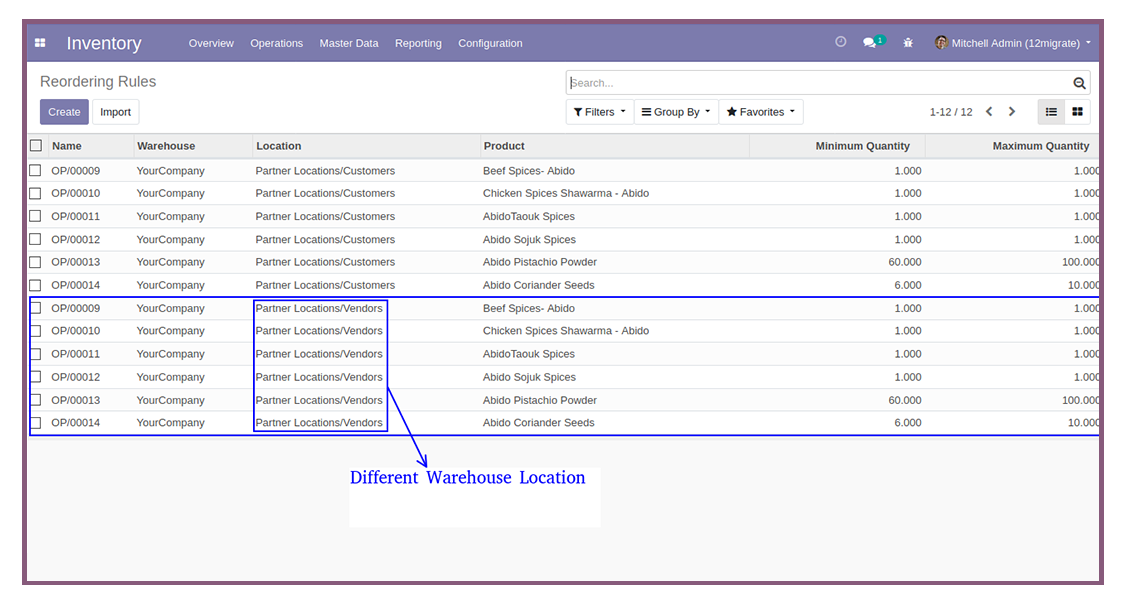This screenshot has width=1126, height=607.
Task: Tick the OP/00010 Vendors row checkbox
Action: pos(36,331)
